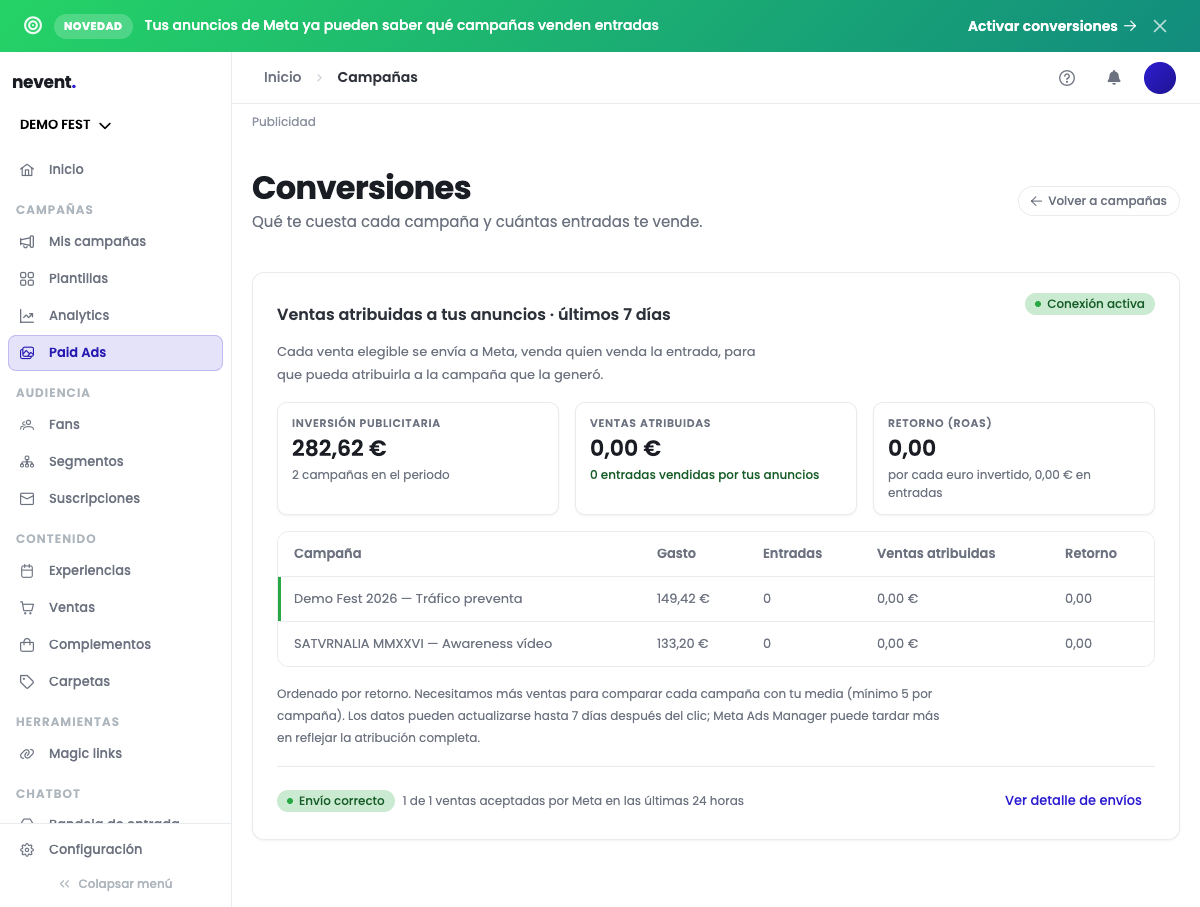Click the Paid Ads image icon
Screen dimensions: 1200x907
(x=27, y=353)
